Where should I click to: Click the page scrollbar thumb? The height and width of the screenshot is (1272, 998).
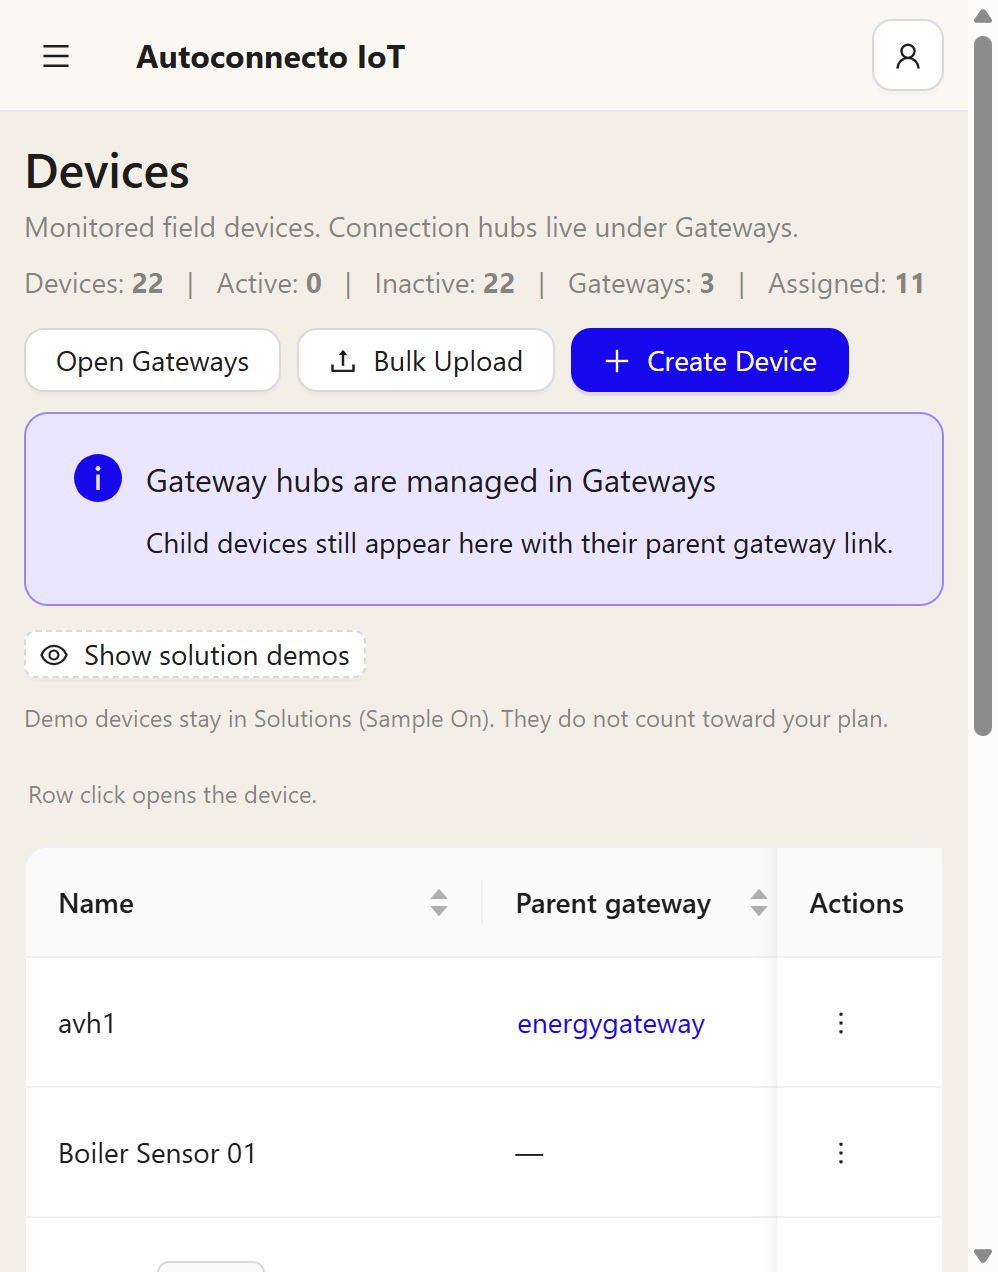(x=983, y=385)
